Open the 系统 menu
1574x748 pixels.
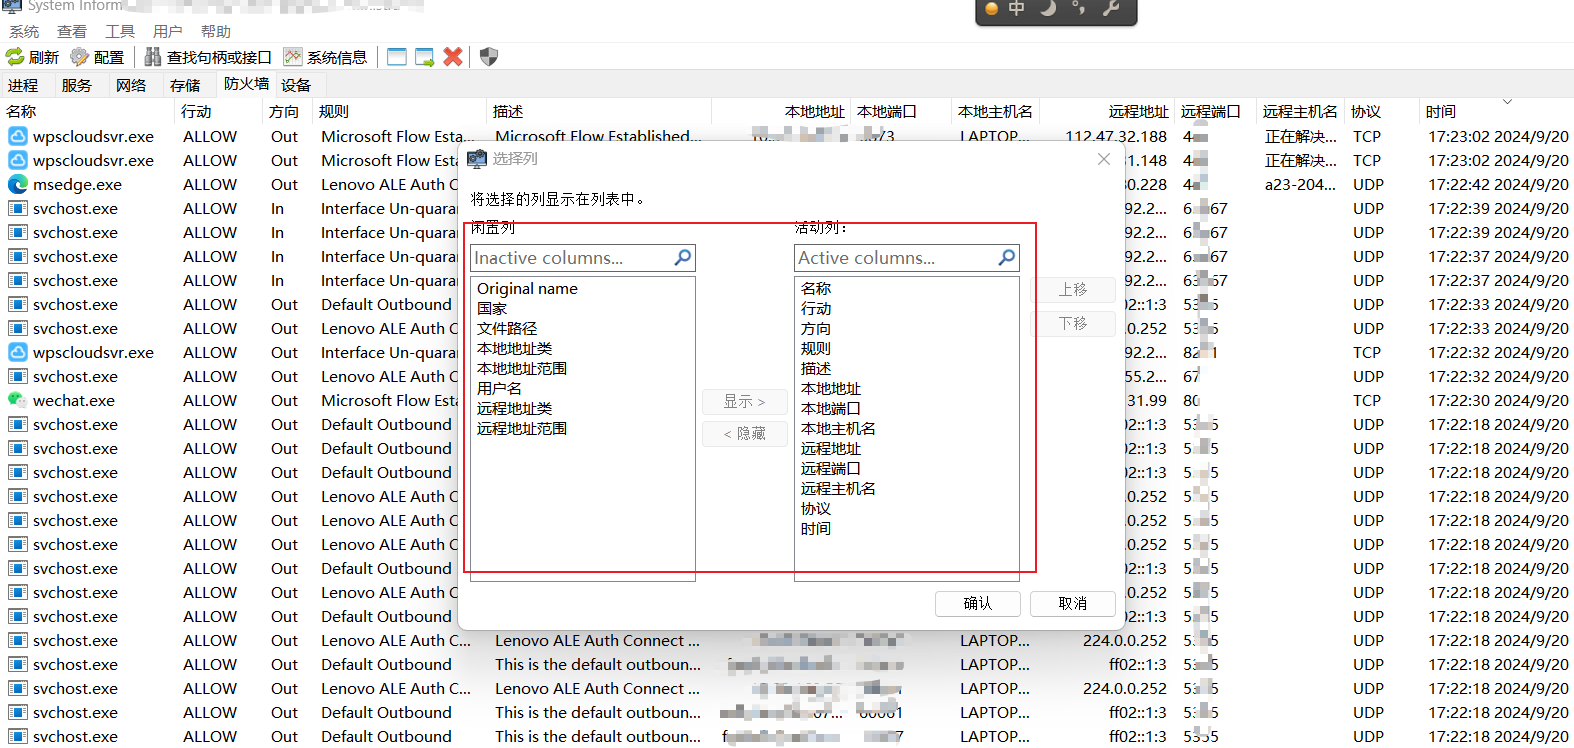[24, 32]
